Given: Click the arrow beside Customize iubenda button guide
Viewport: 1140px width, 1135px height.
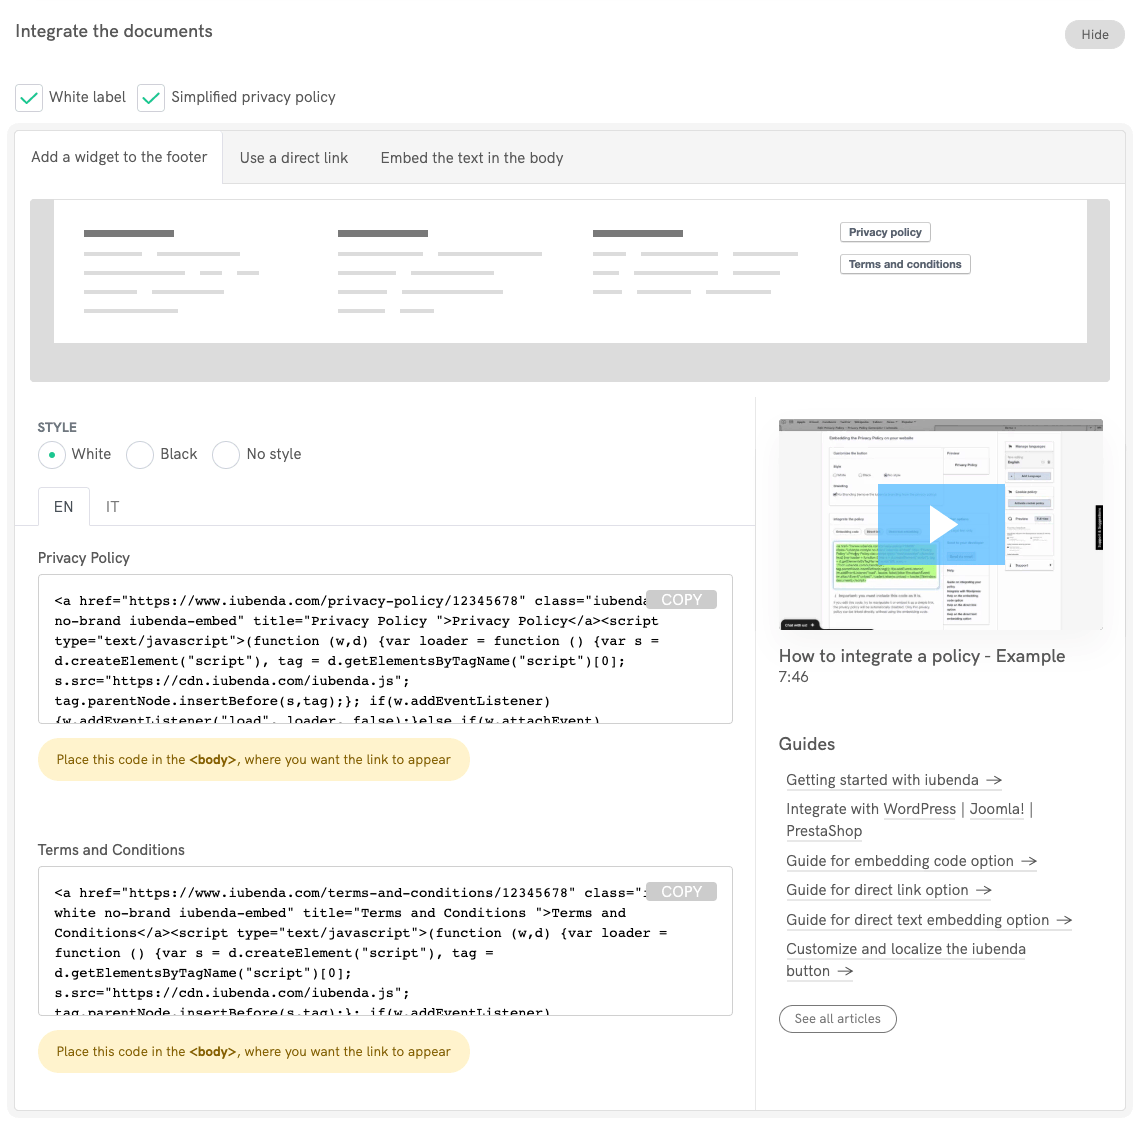Looking at the screenshot, I should [843, 971].
